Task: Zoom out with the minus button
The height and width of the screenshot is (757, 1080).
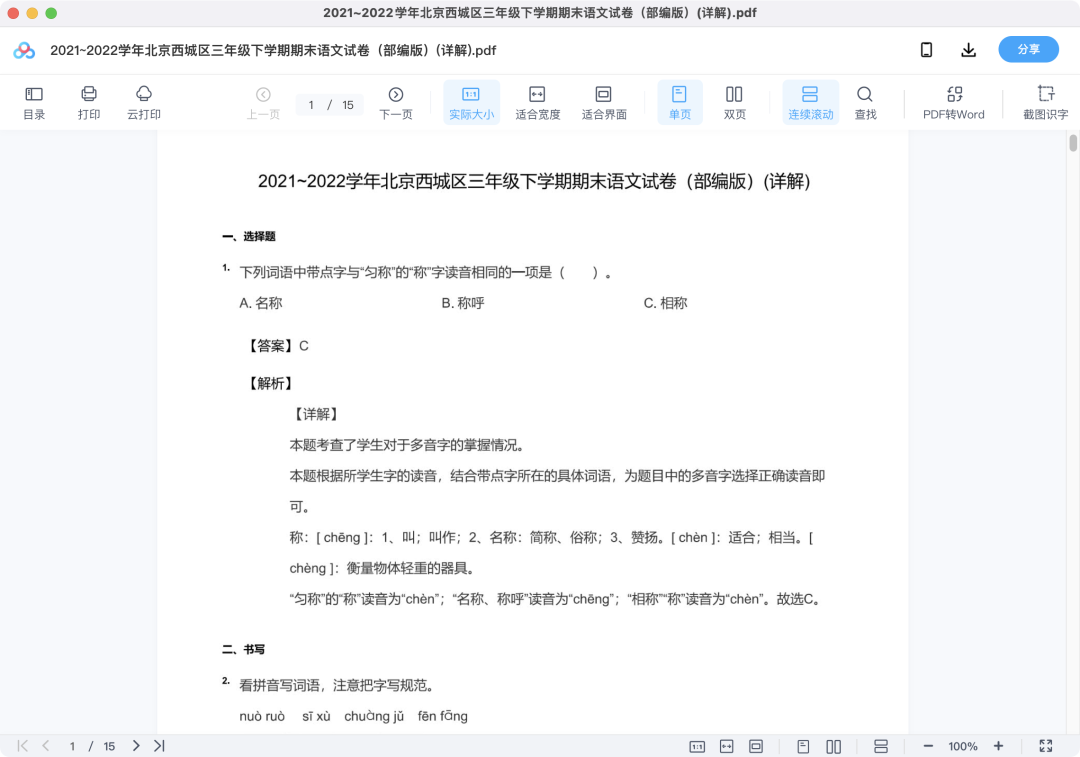Action: 928,746
